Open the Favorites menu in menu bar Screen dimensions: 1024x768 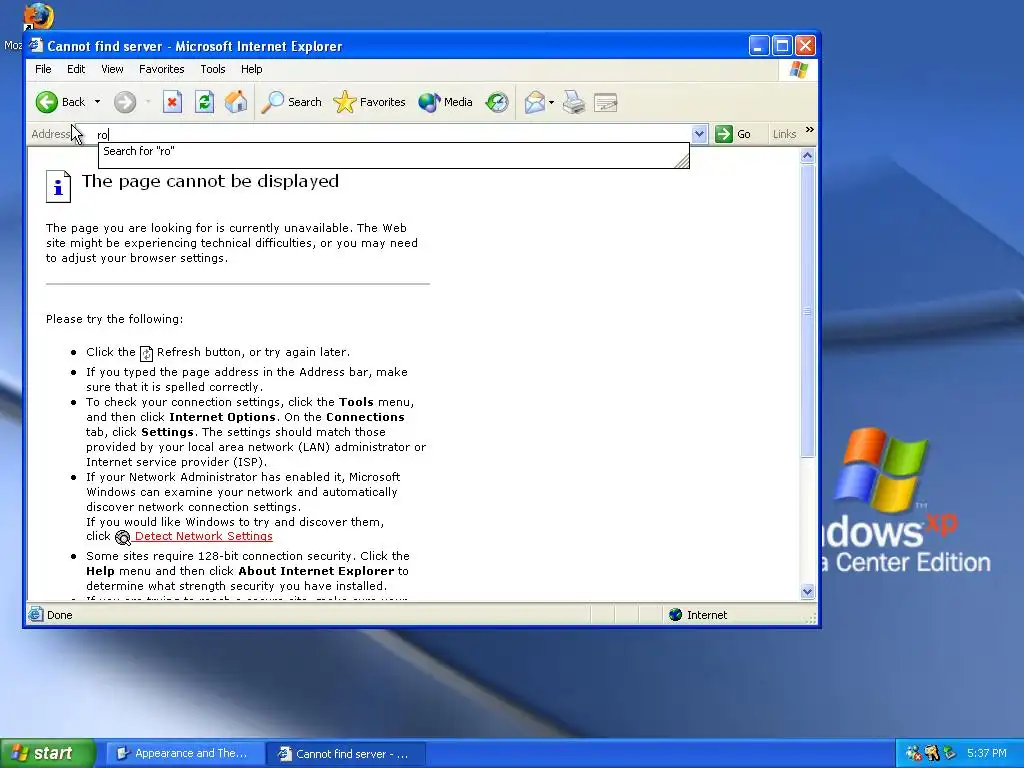[x=161, y=69]
